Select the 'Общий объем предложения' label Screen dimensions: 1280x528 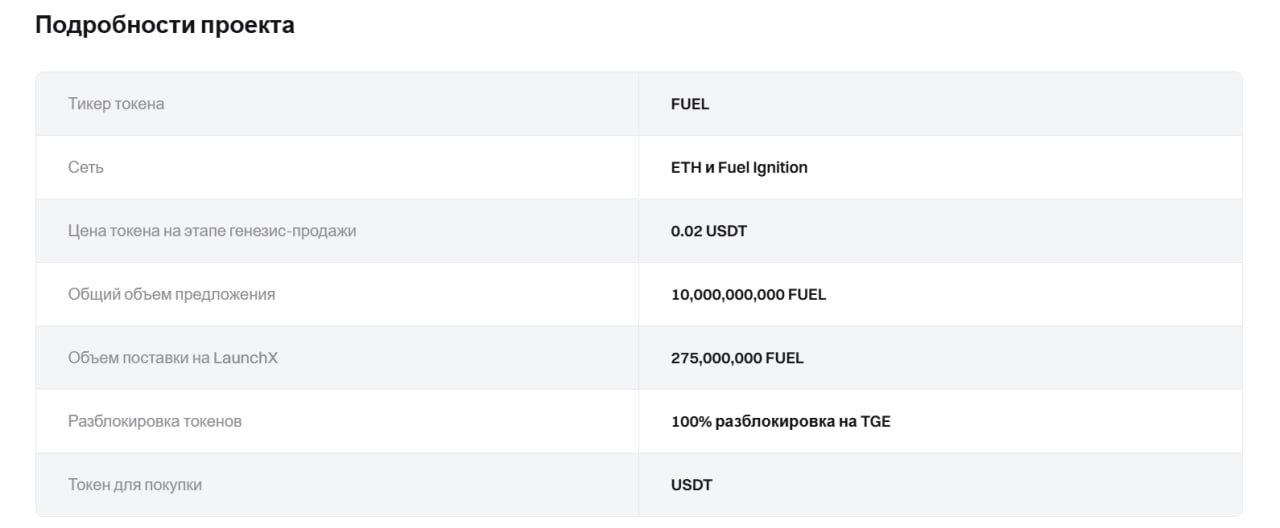[172, 294]
